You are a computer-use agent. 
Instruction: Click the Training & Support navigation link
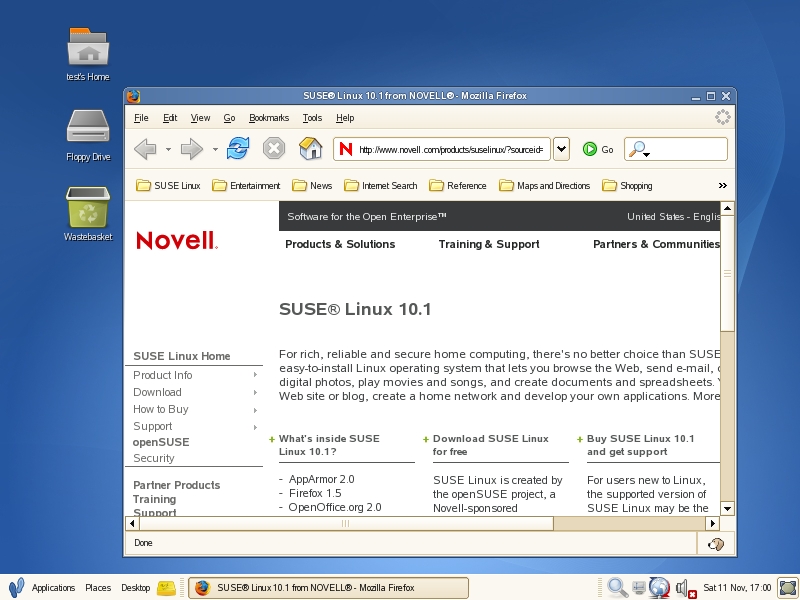[489, 244]
